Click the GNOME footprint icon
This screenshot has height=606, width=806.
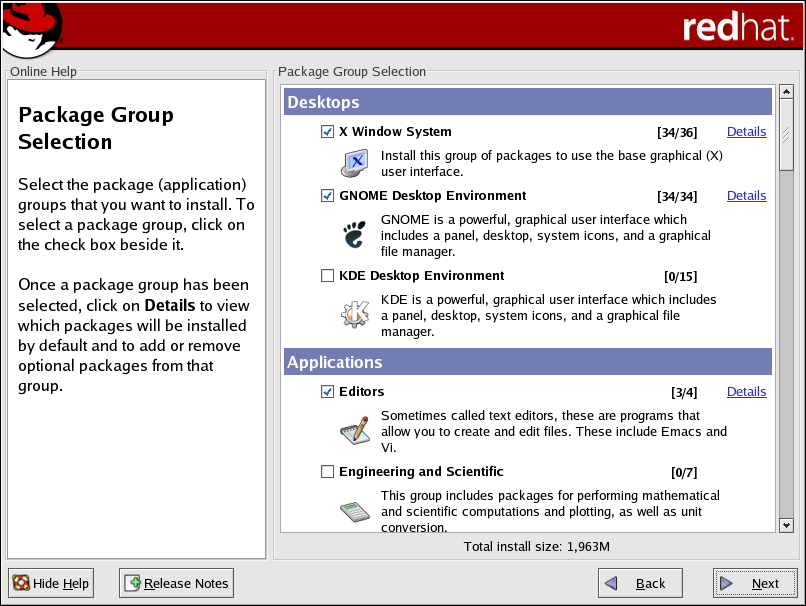355,234
